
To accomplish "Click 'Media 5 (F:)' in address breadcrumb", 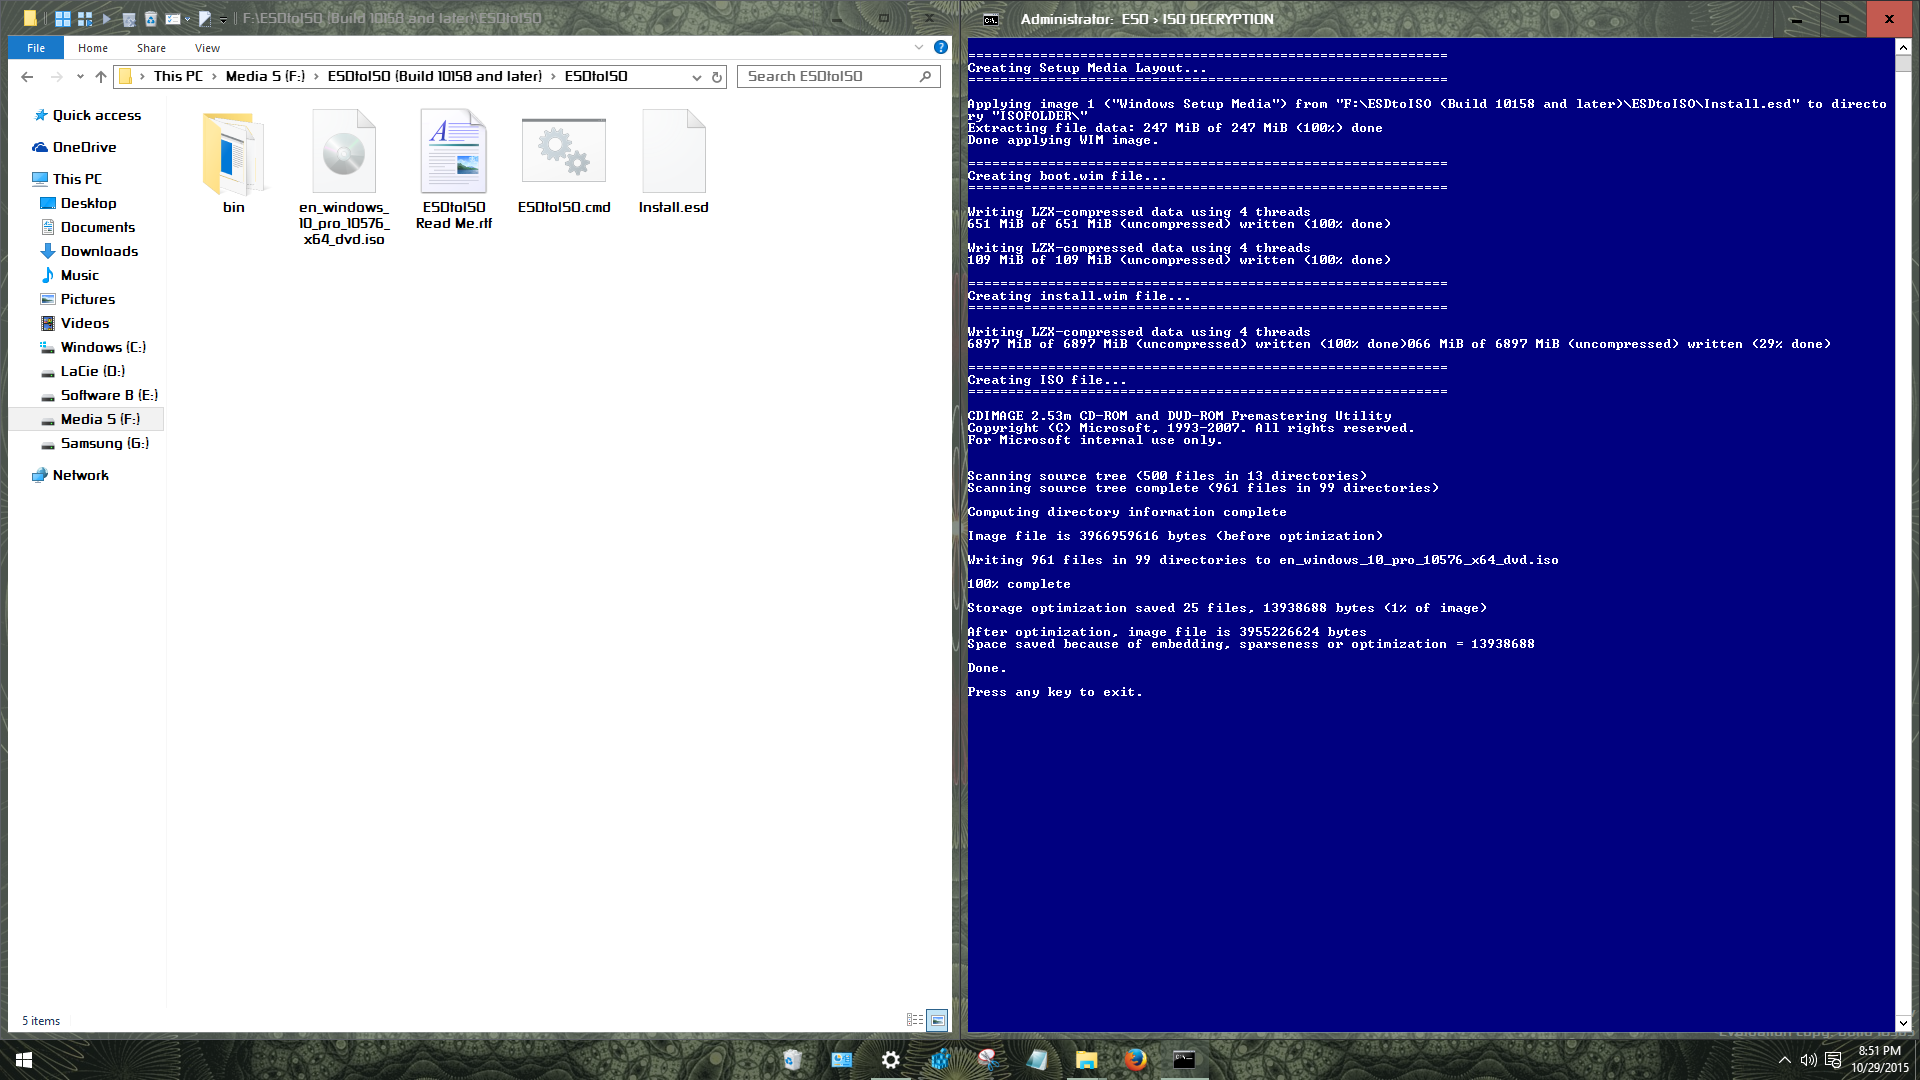I will (x=265, y=76).
